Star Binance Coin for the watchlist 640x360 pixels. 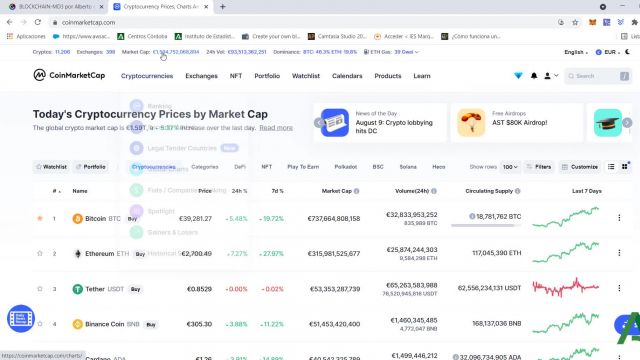click(40, 324)
